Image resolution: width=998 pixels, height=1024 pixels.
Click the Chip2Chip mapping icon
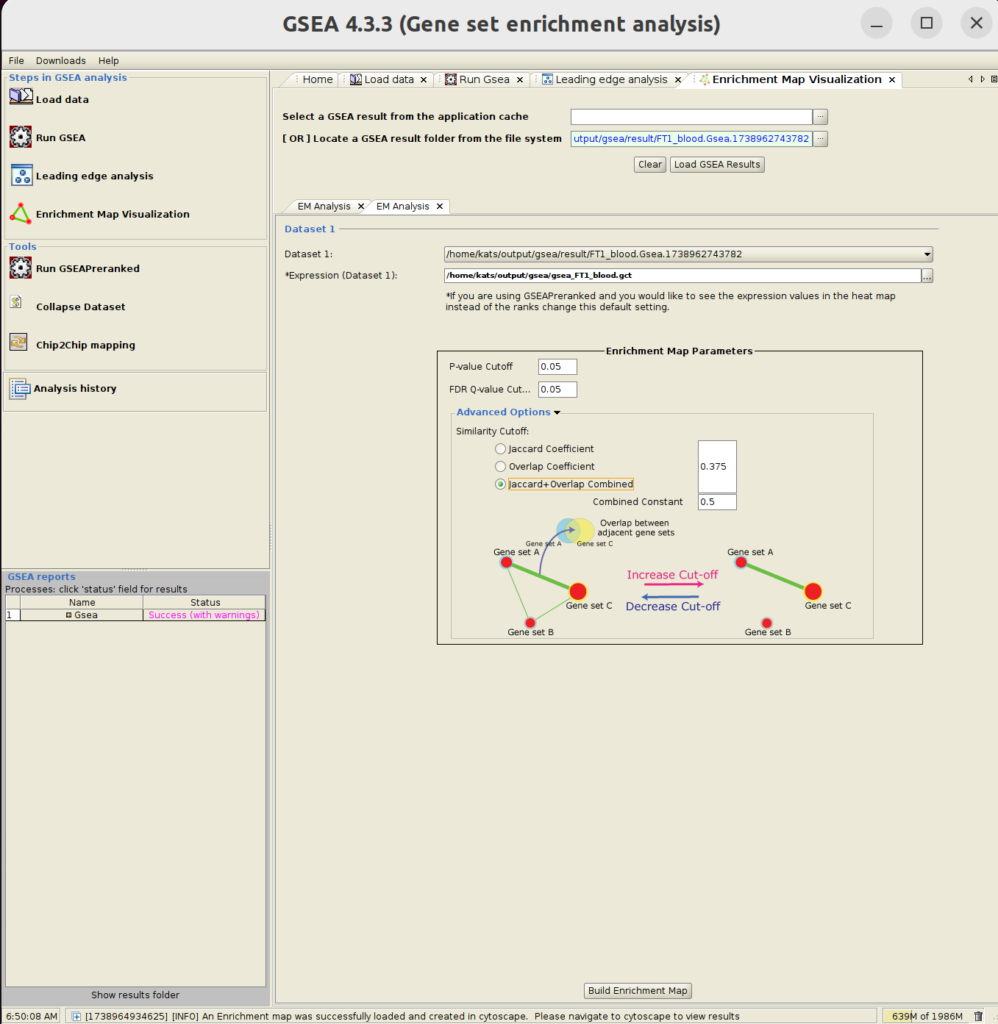tap(18, 342)
